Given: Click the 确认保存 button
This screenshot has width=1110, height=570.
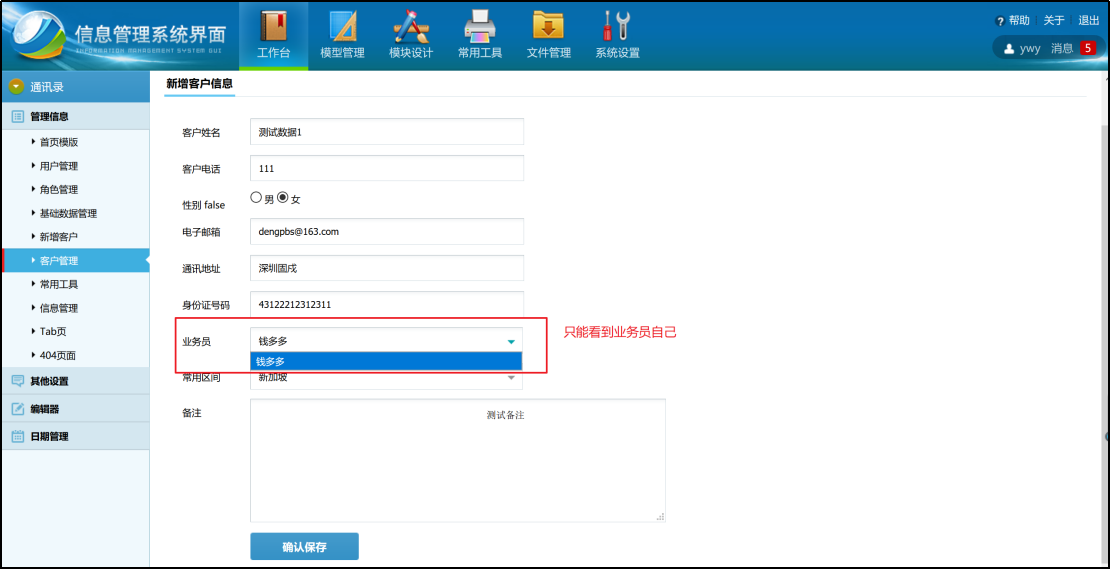Looking at the screenshot, I should tap(304, 547).
